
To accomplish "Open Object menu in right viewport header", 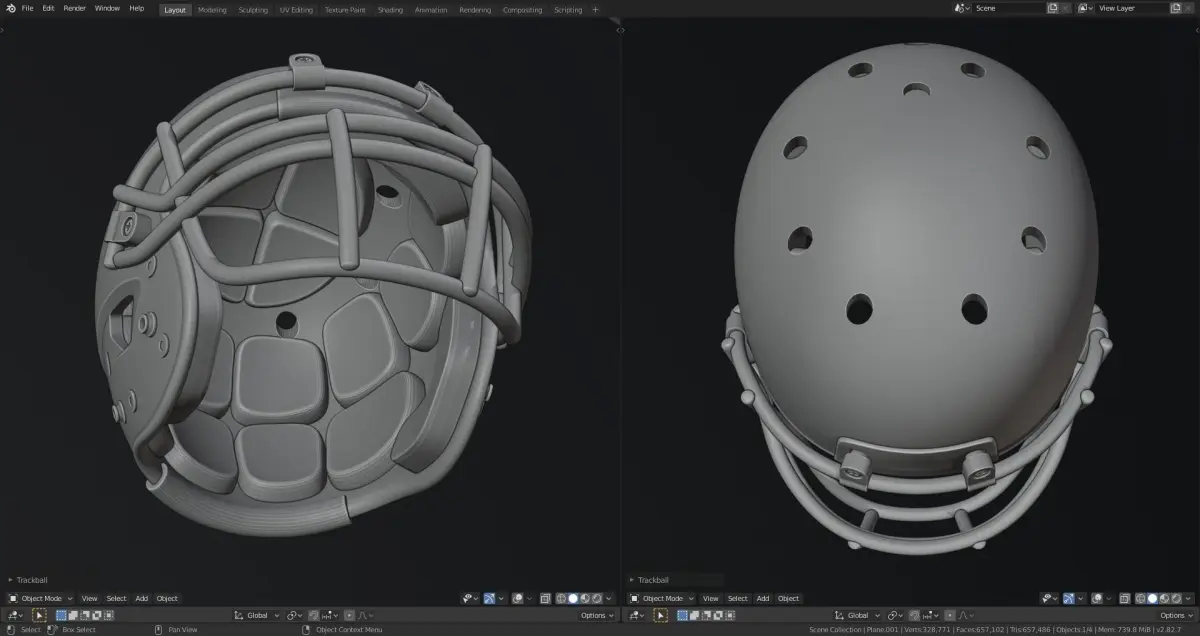I will click(x=788, y=598).
